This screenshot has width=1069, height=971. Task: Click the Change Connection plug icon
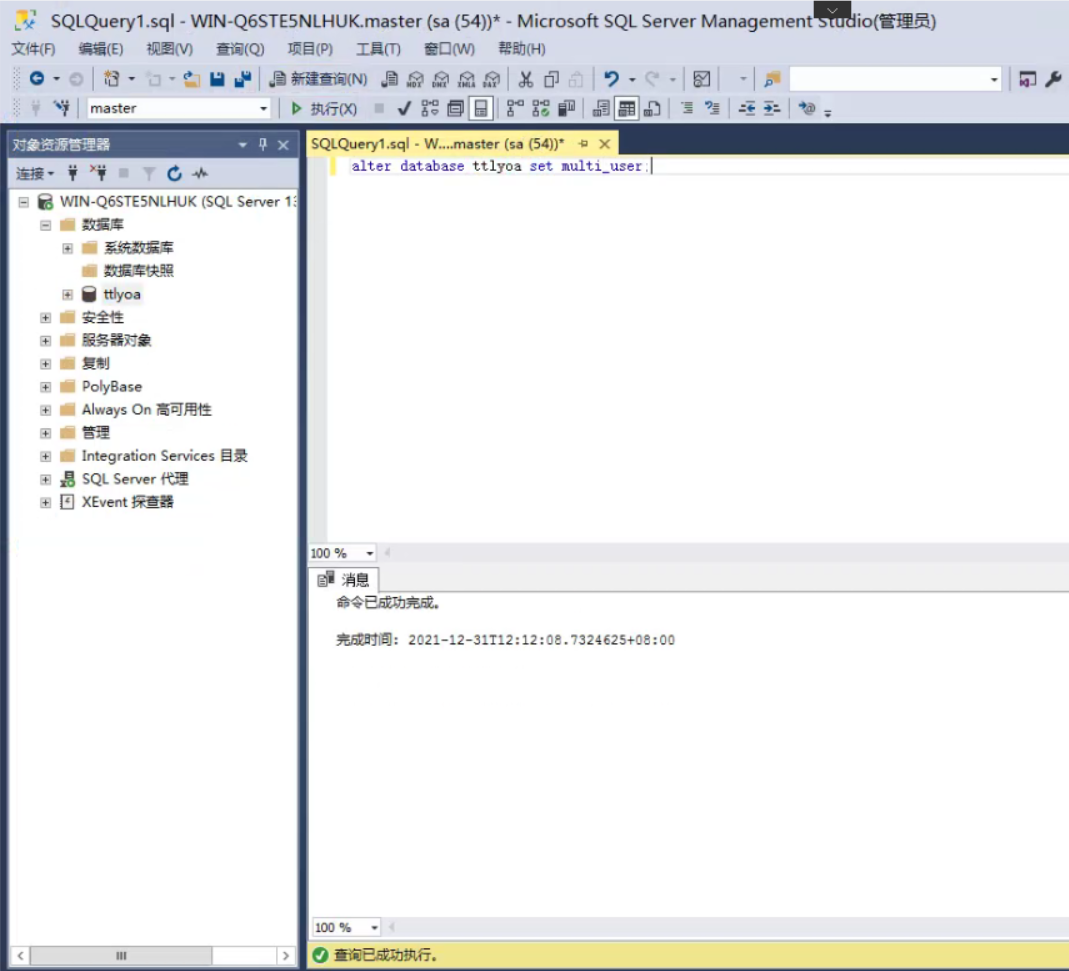(x=62, y=108)
